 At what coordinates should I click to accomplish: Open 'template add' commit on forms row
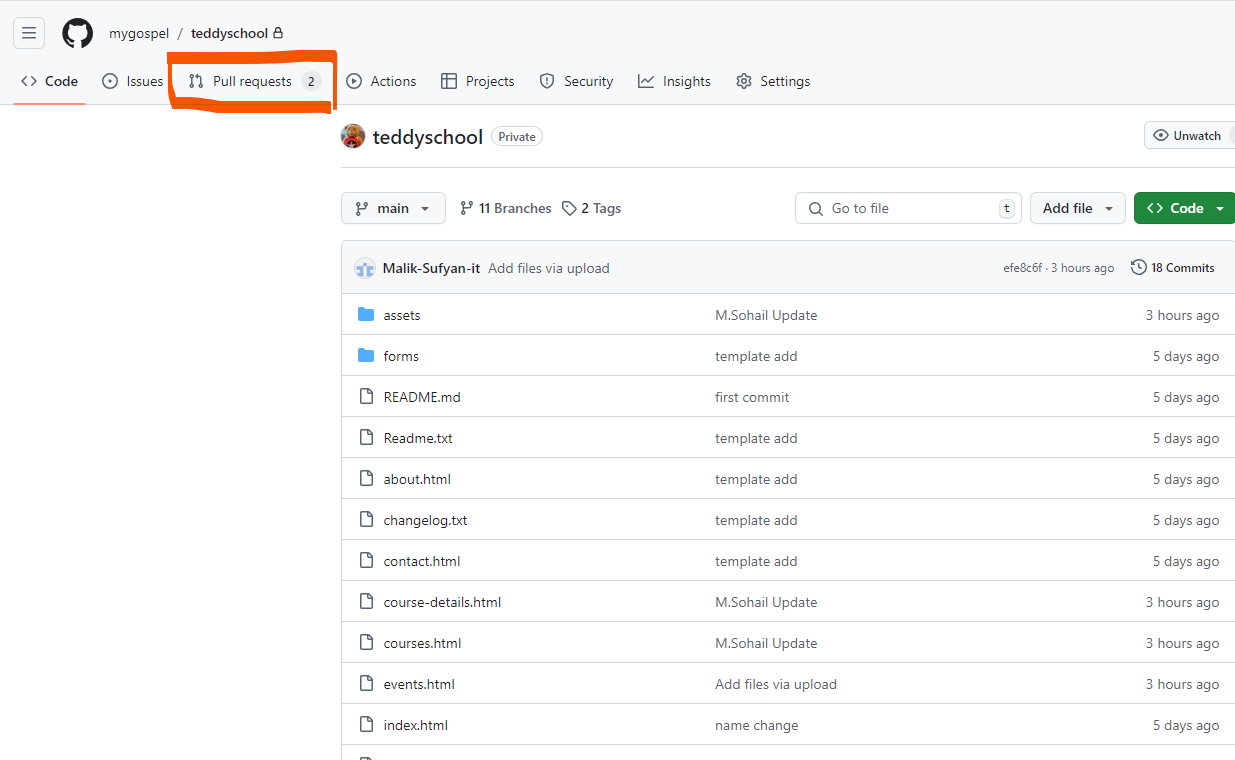tap(756, 356)
